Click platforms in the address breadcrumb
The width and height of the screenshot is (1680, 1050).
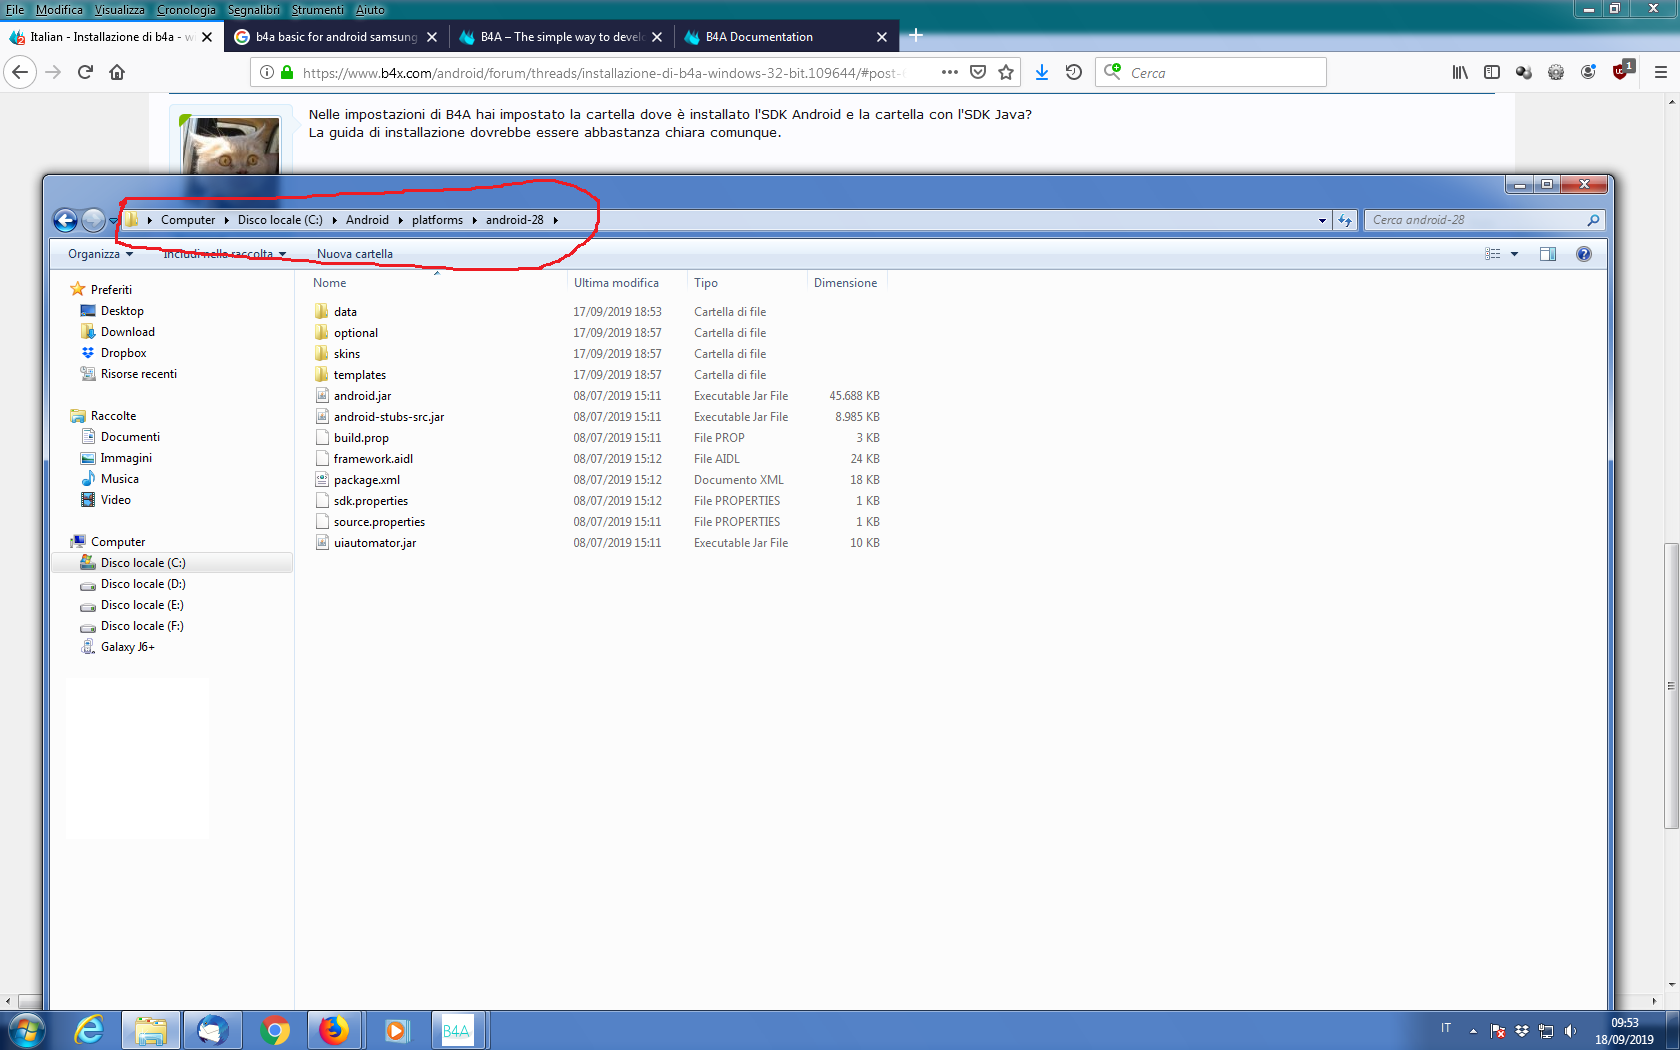coord(437,220)
